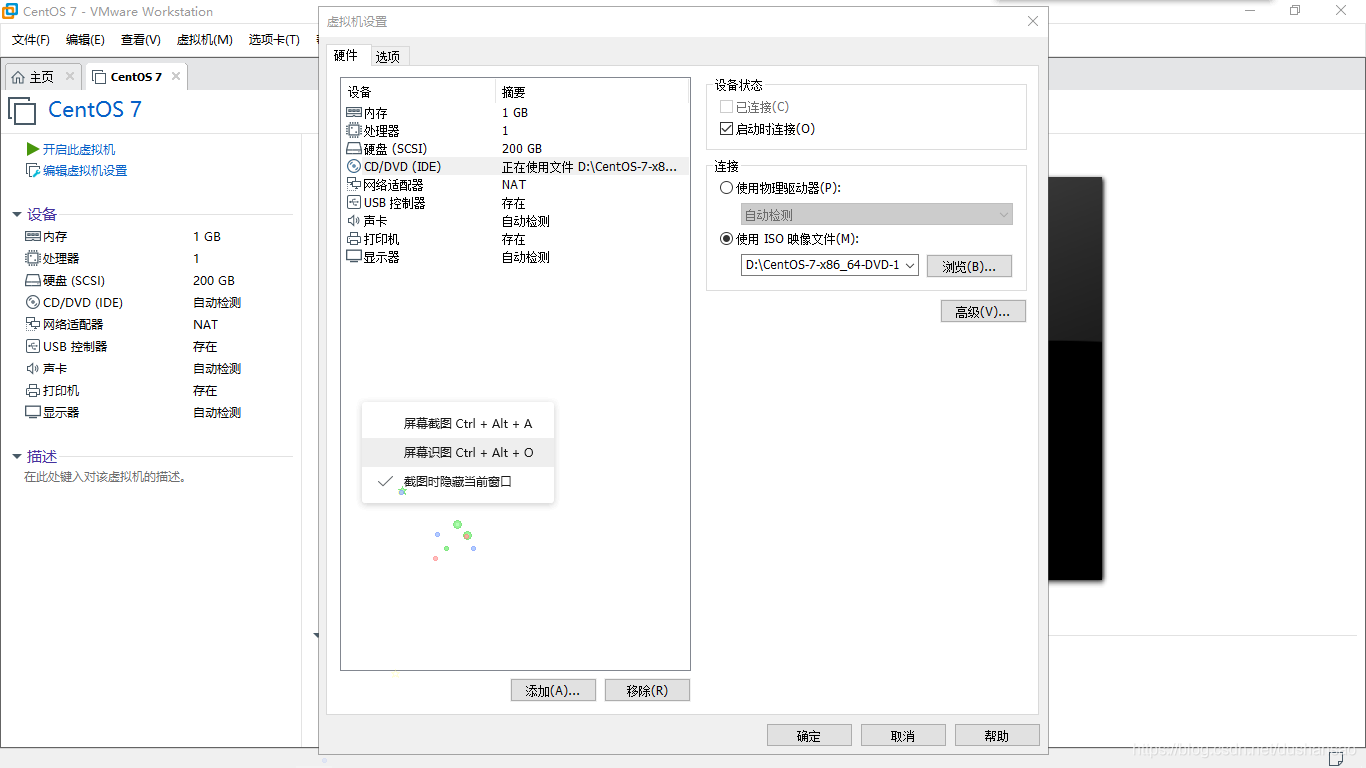
Task: Click USB controller icon in main window sidebar
Action: coord(33,346)
